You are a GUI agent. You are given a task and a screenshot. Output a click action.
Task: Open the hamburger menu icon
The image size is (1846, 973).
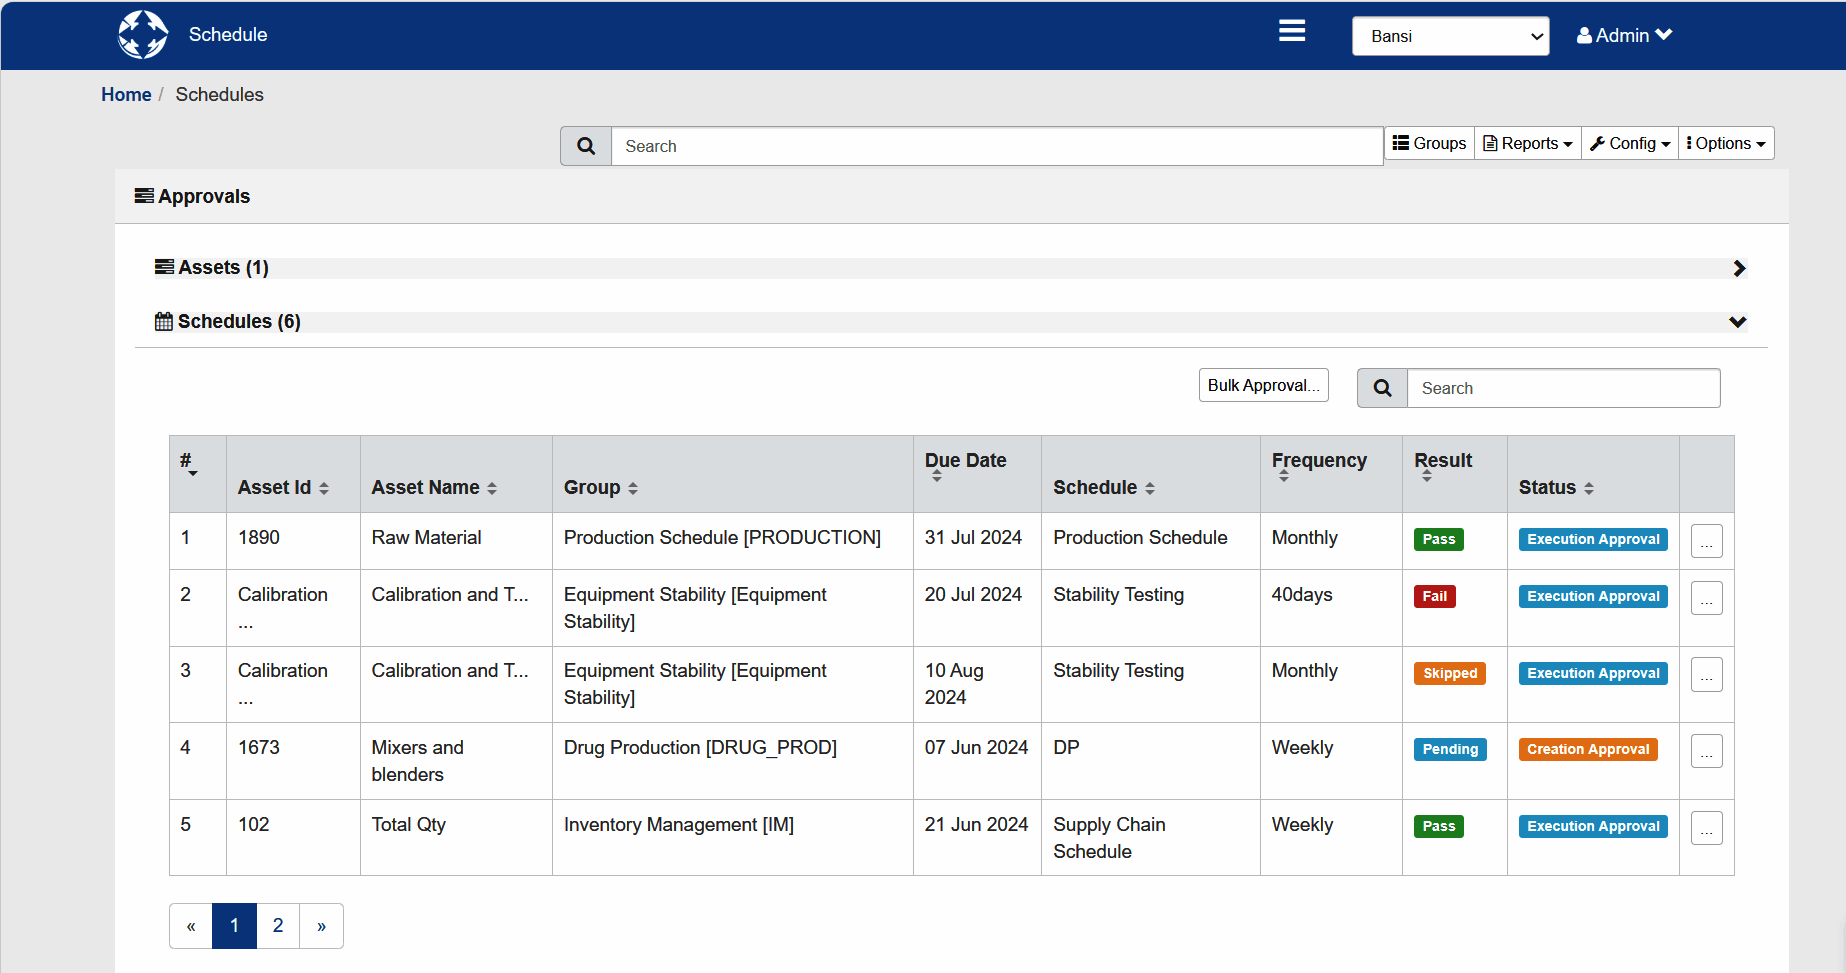pyautogui.click(x=1291, y=31)
